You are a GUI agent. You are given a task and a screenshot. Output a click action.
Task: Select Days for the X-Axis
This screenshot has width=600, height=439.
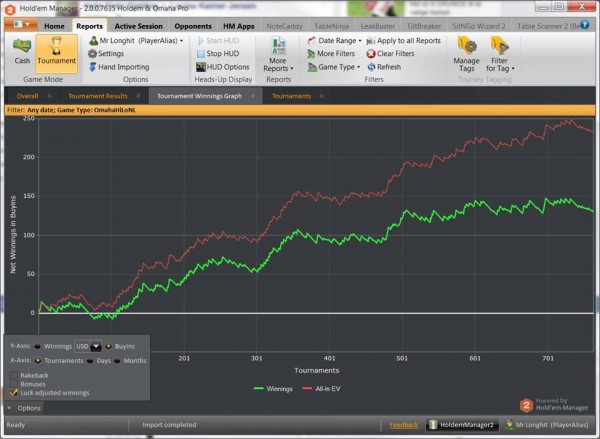pos(90,361)
